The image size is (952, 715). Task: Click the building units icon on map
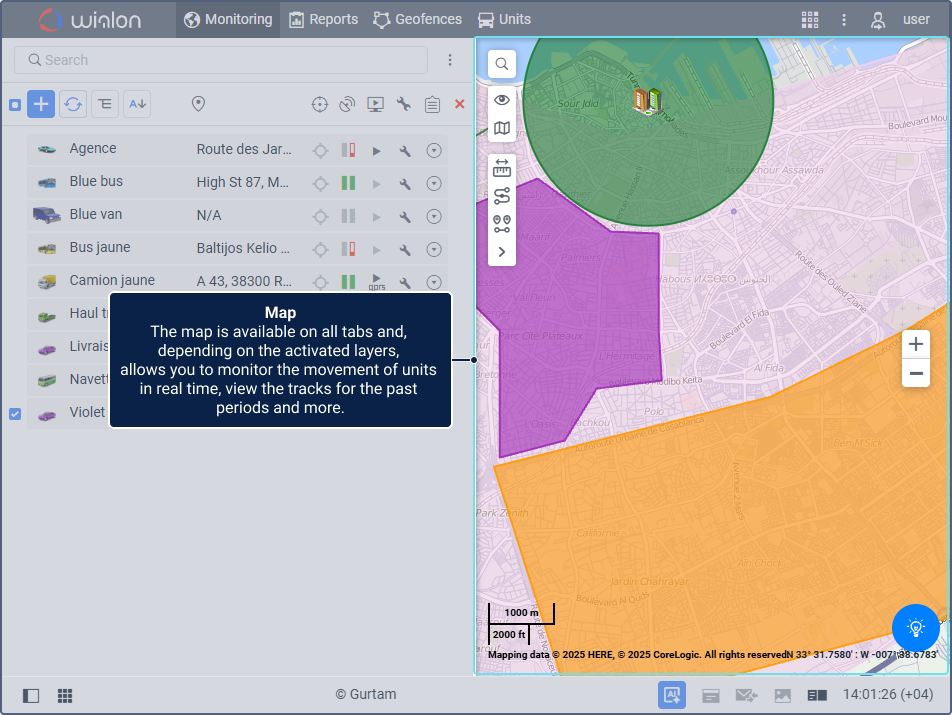(647, 101)
